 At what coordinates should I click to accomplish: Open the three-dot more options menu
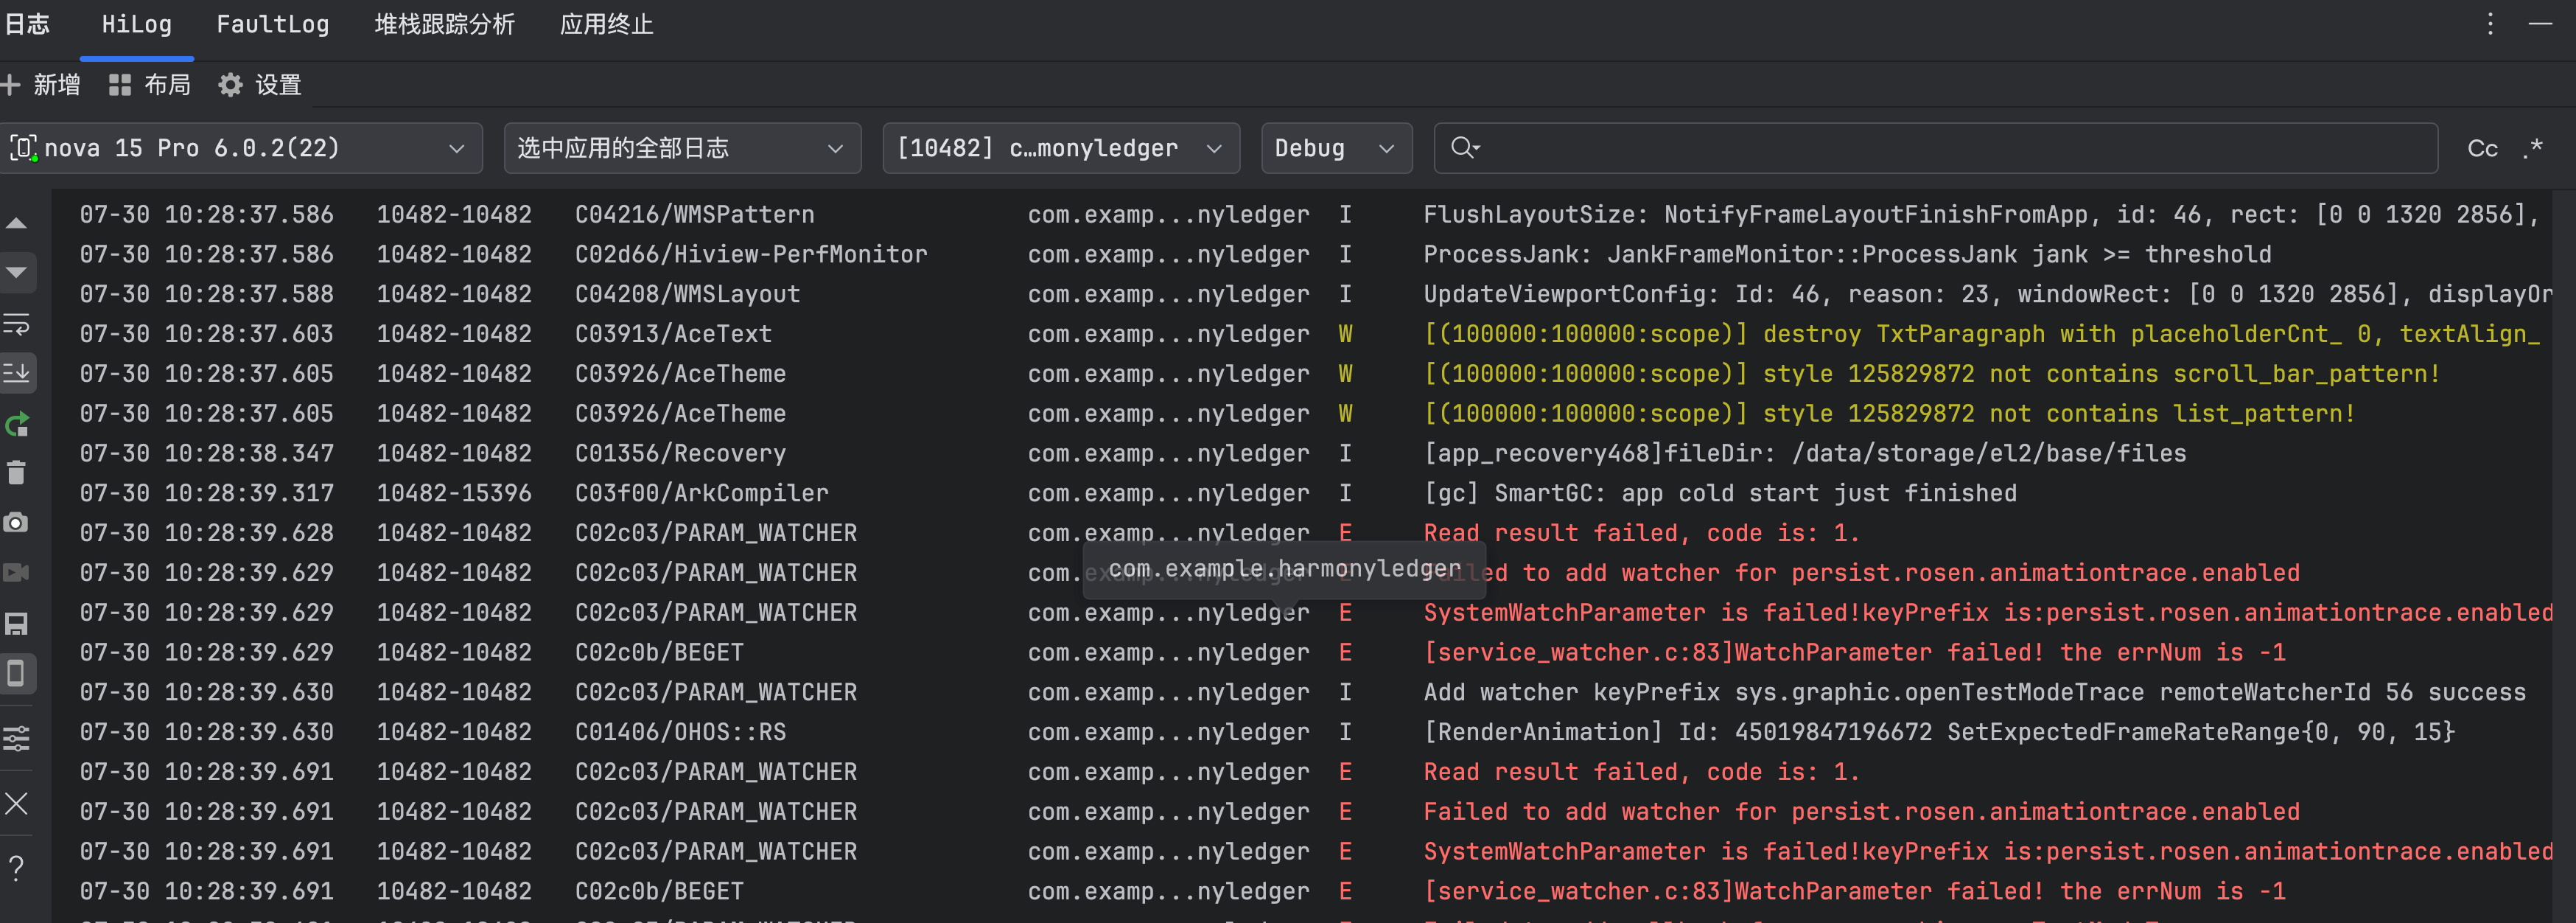click(x=2490, y=24)
